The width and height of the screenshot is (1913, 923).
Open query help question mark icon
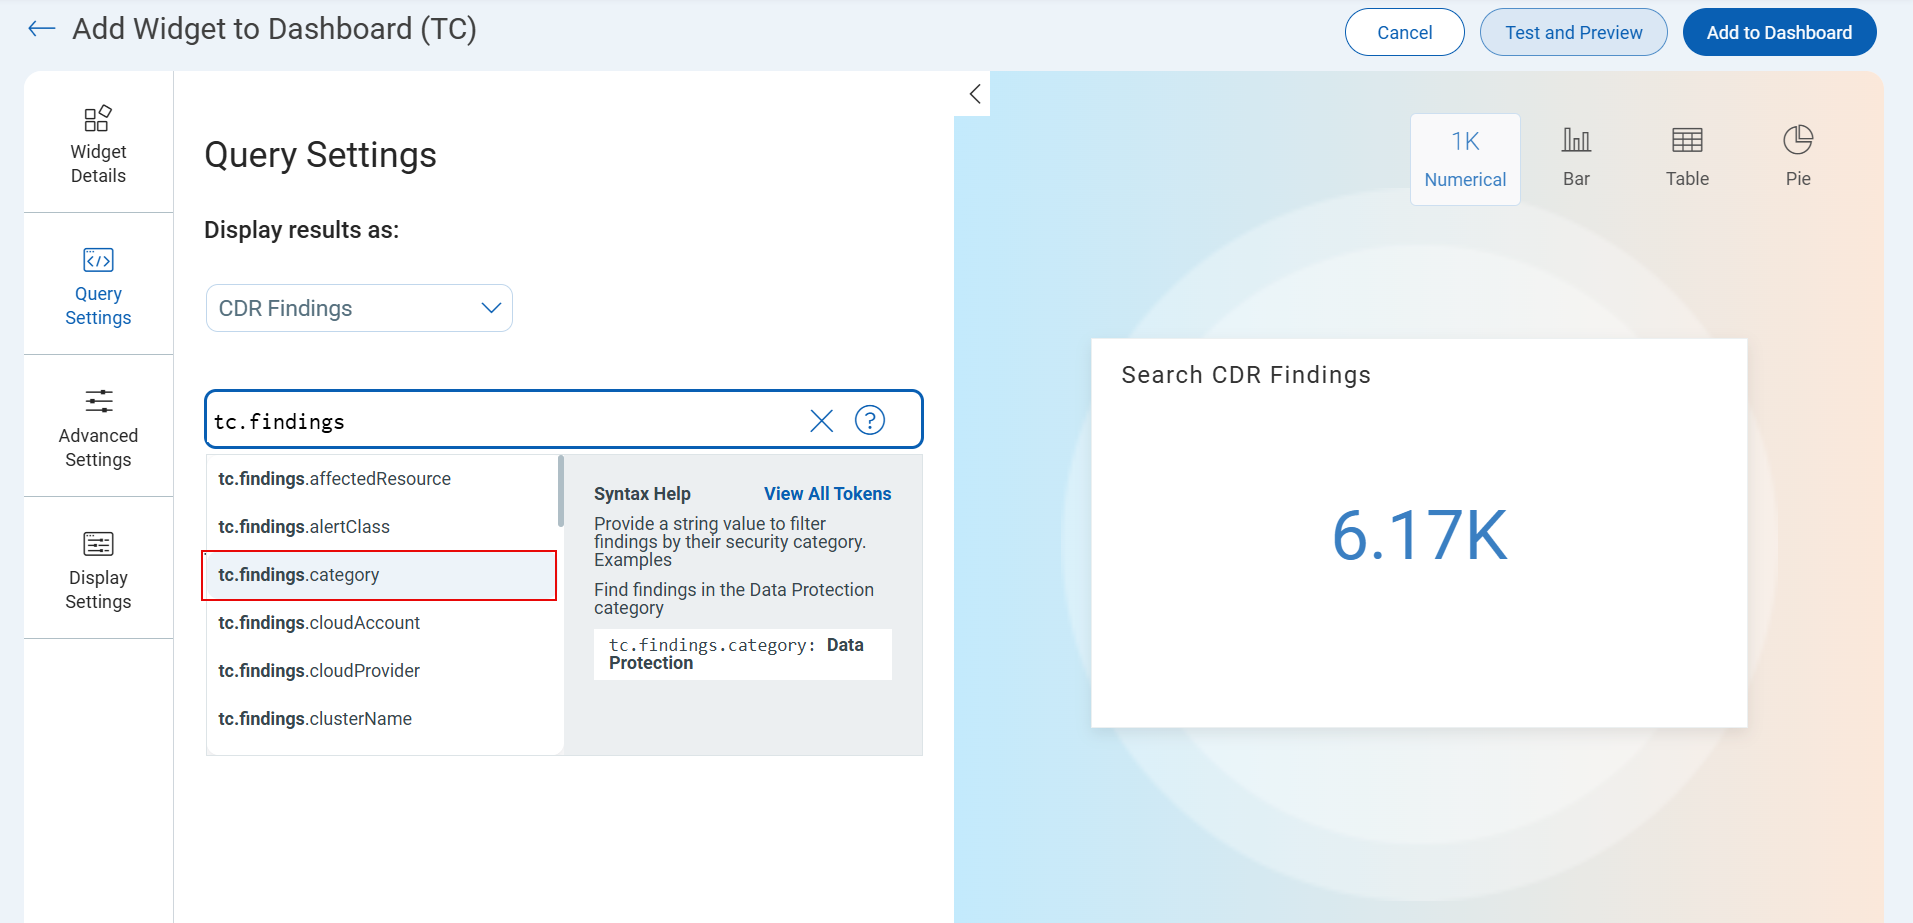tap(870, 421)
